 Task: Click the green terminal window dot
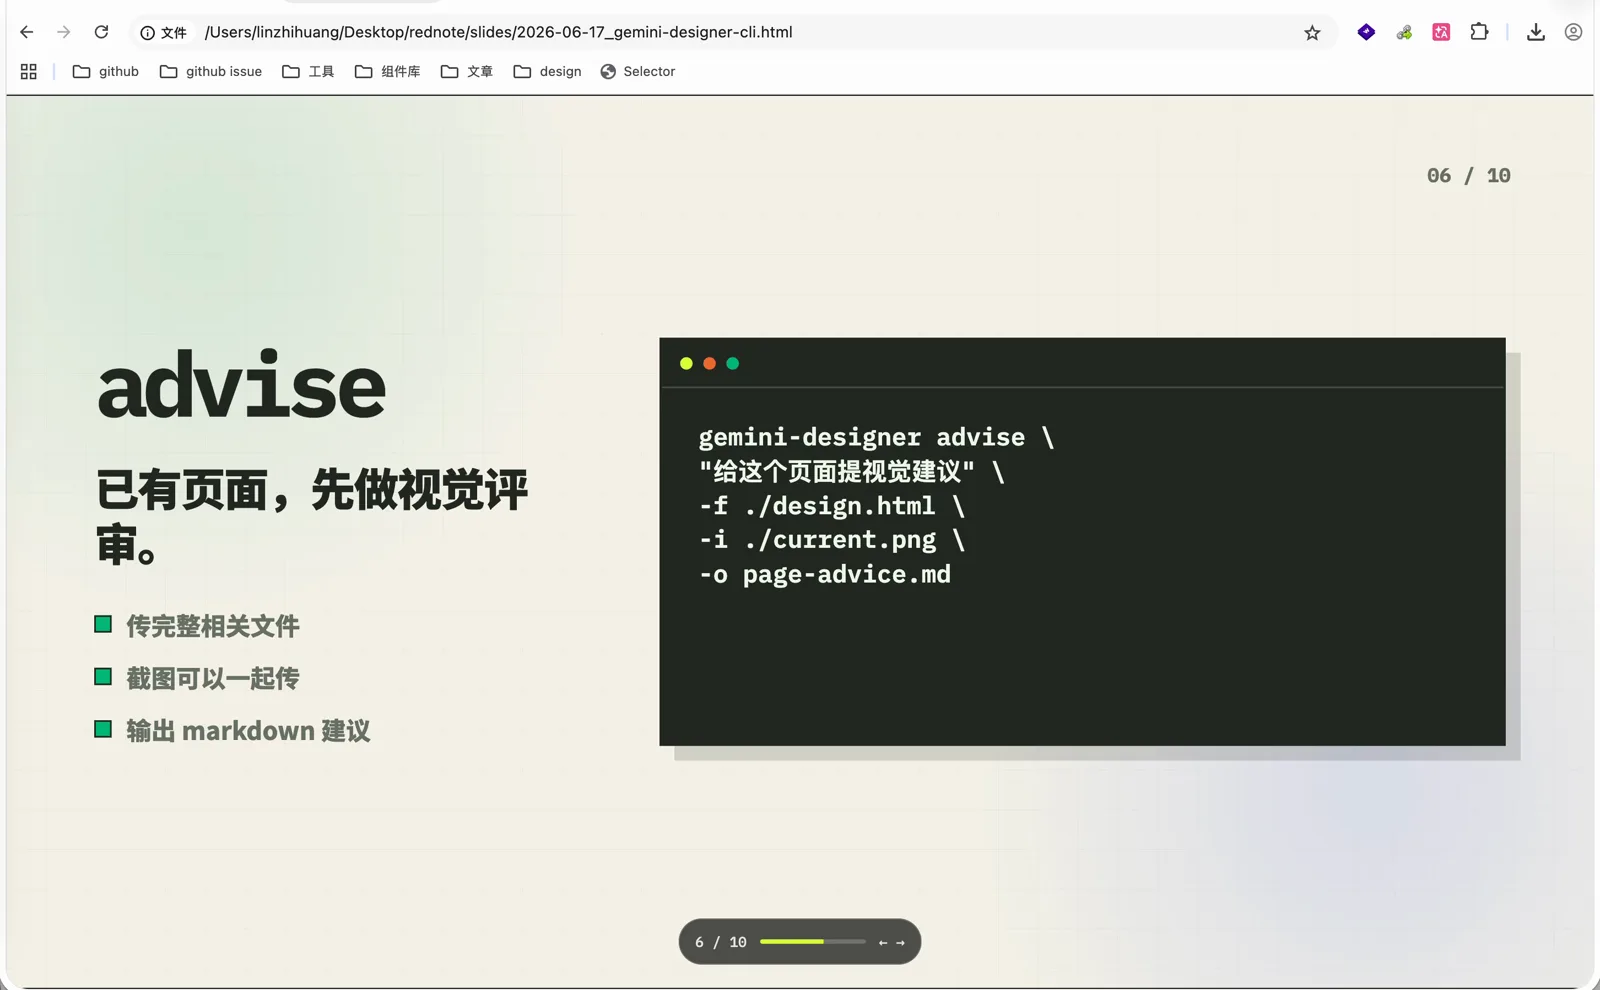(733, 363)
